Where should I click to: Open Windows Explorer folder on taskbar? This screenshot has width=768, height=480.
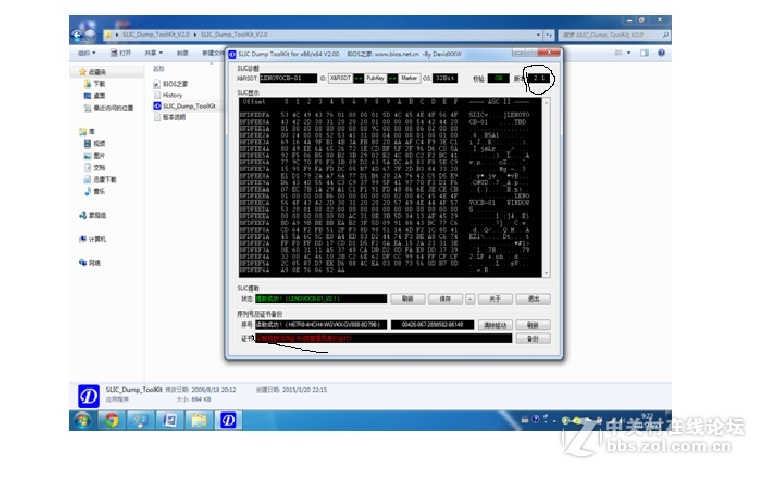pos(198,420)
